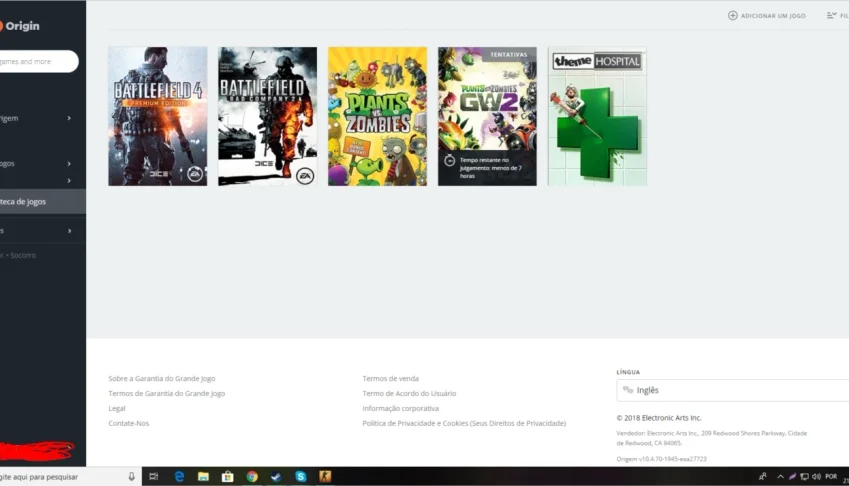The width and height of the screenshot is (849, 486).
Task: Expand the Jogos sidebar chevron
Action: (x=69, y=163)
